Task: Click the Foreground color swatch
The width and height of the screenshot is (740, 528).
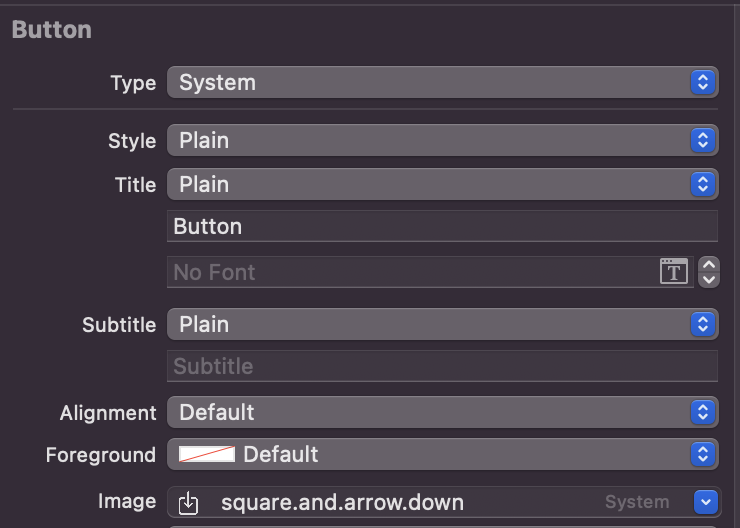Action: [x=207, y=454]
